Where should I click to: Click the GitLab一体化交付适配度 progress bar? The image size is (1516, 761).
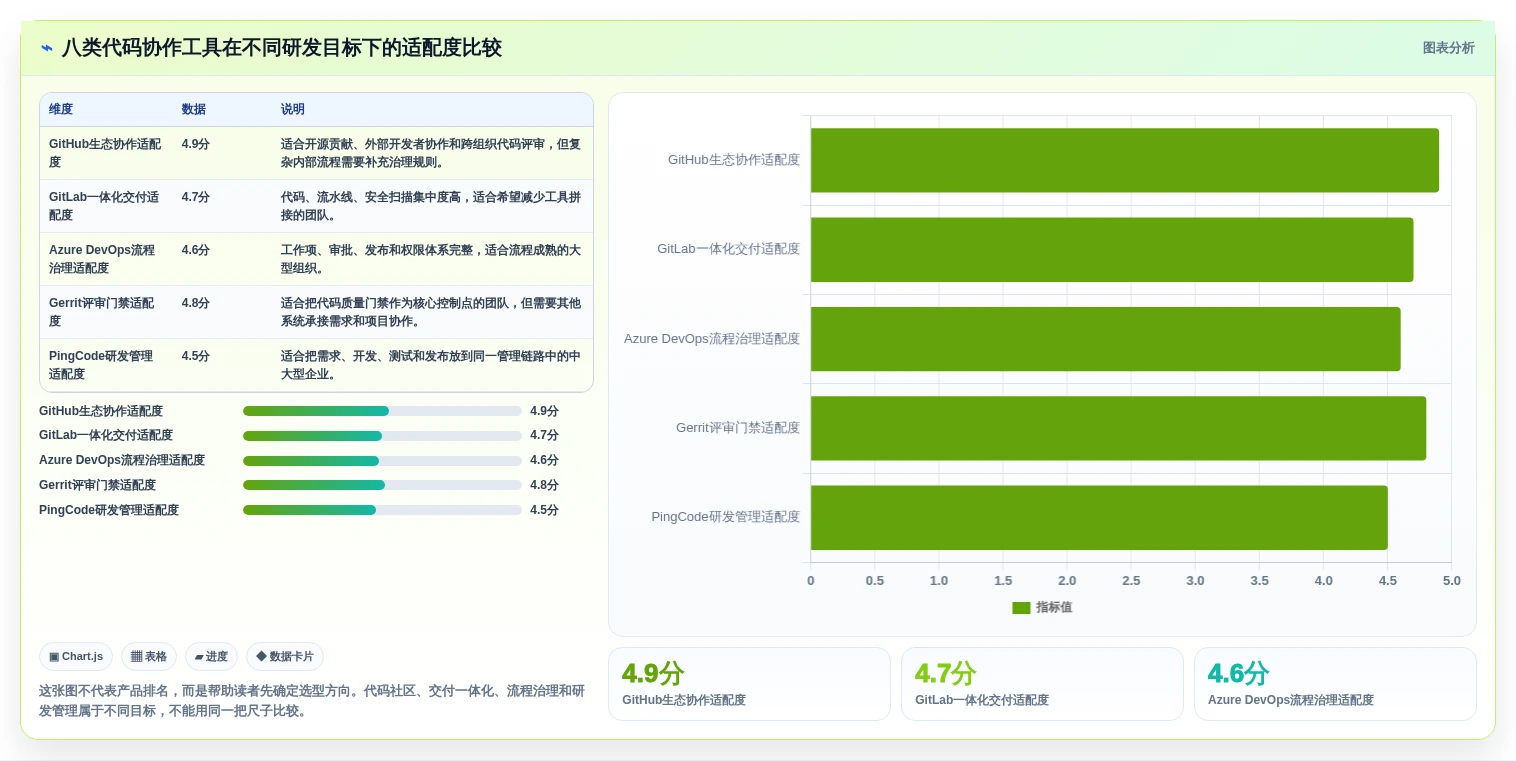(x=382, y=436)
